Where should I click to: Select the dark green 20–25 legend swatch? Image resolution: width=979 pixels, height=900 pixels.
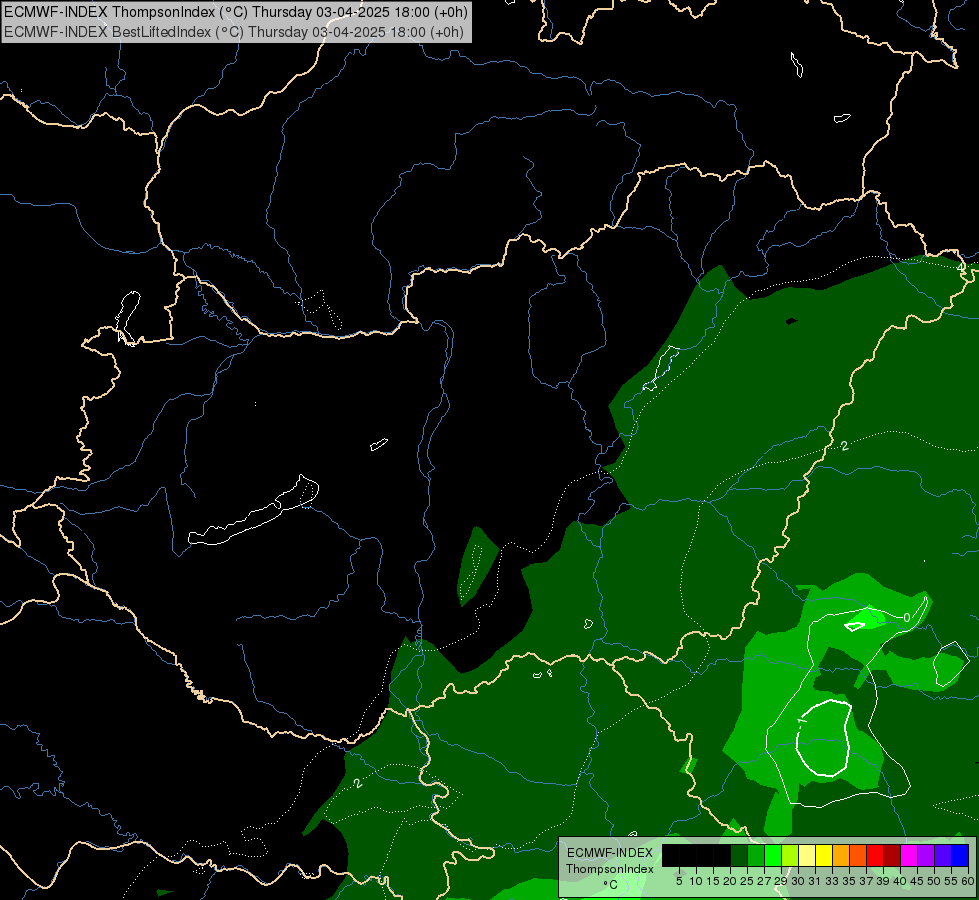click(x=739, y=855)
